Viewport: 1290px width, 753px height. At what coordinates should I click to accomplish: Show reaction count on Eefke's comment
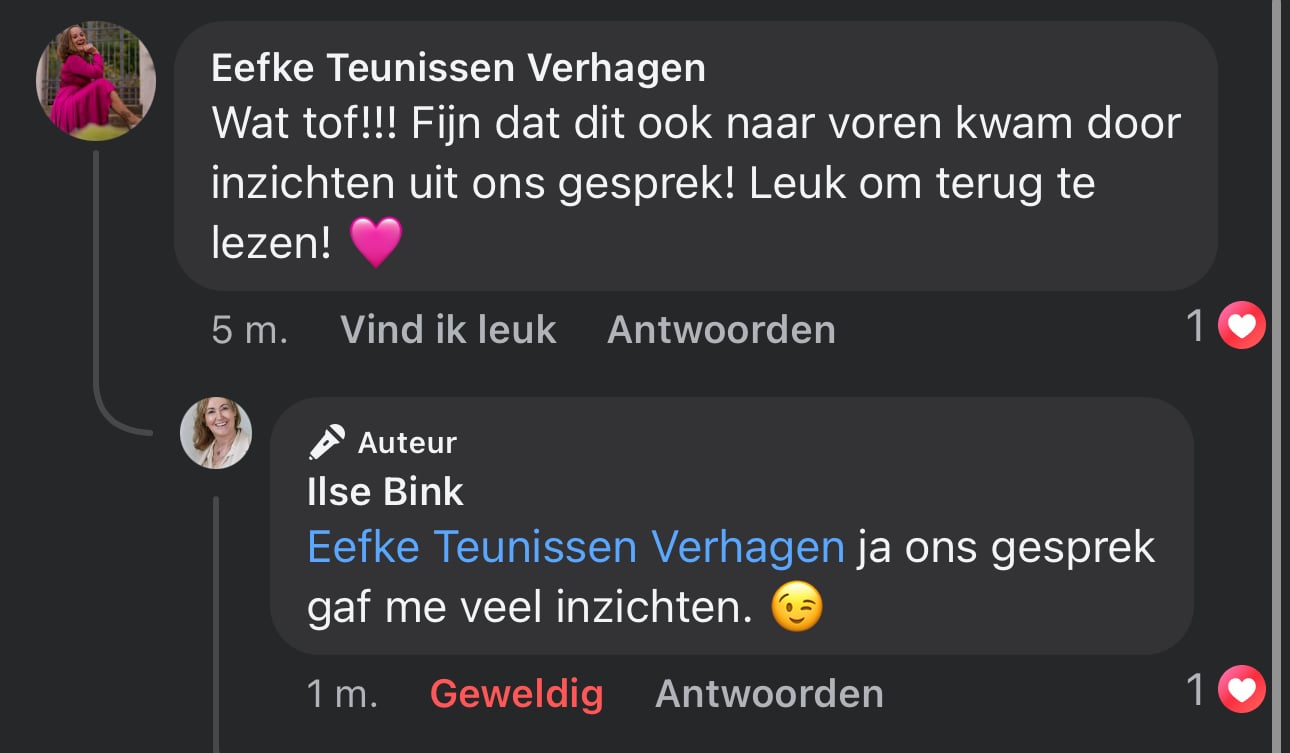1196,326
